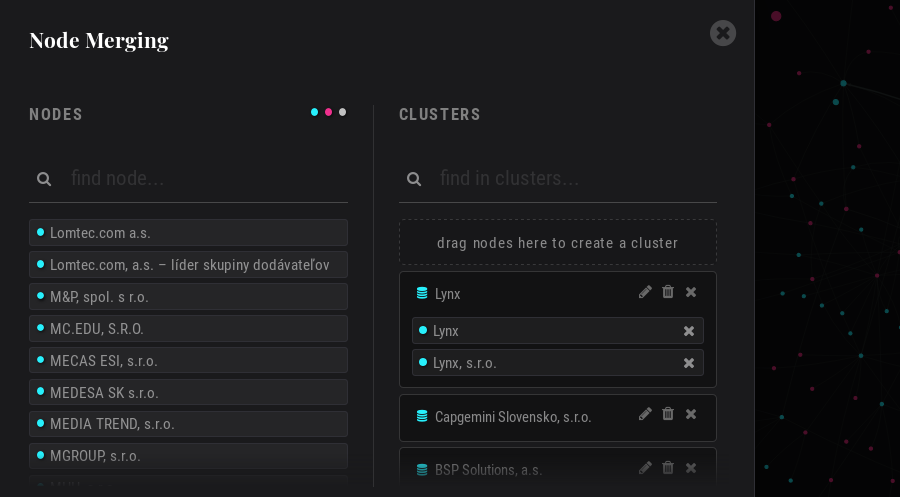Delete the BSP Solutions cluster
900x497 pixels.
point(668,468)
